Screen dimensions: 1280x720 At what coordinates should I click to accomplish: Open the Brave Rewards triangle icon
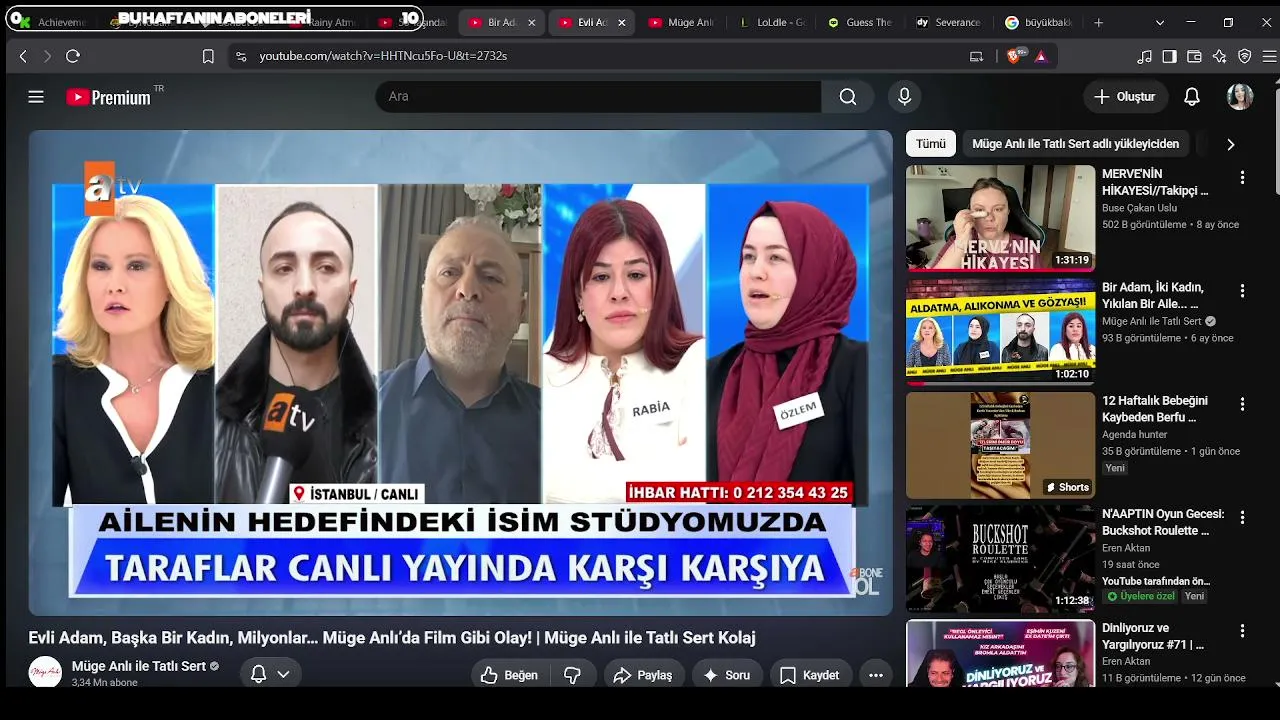click(1041, 57)
